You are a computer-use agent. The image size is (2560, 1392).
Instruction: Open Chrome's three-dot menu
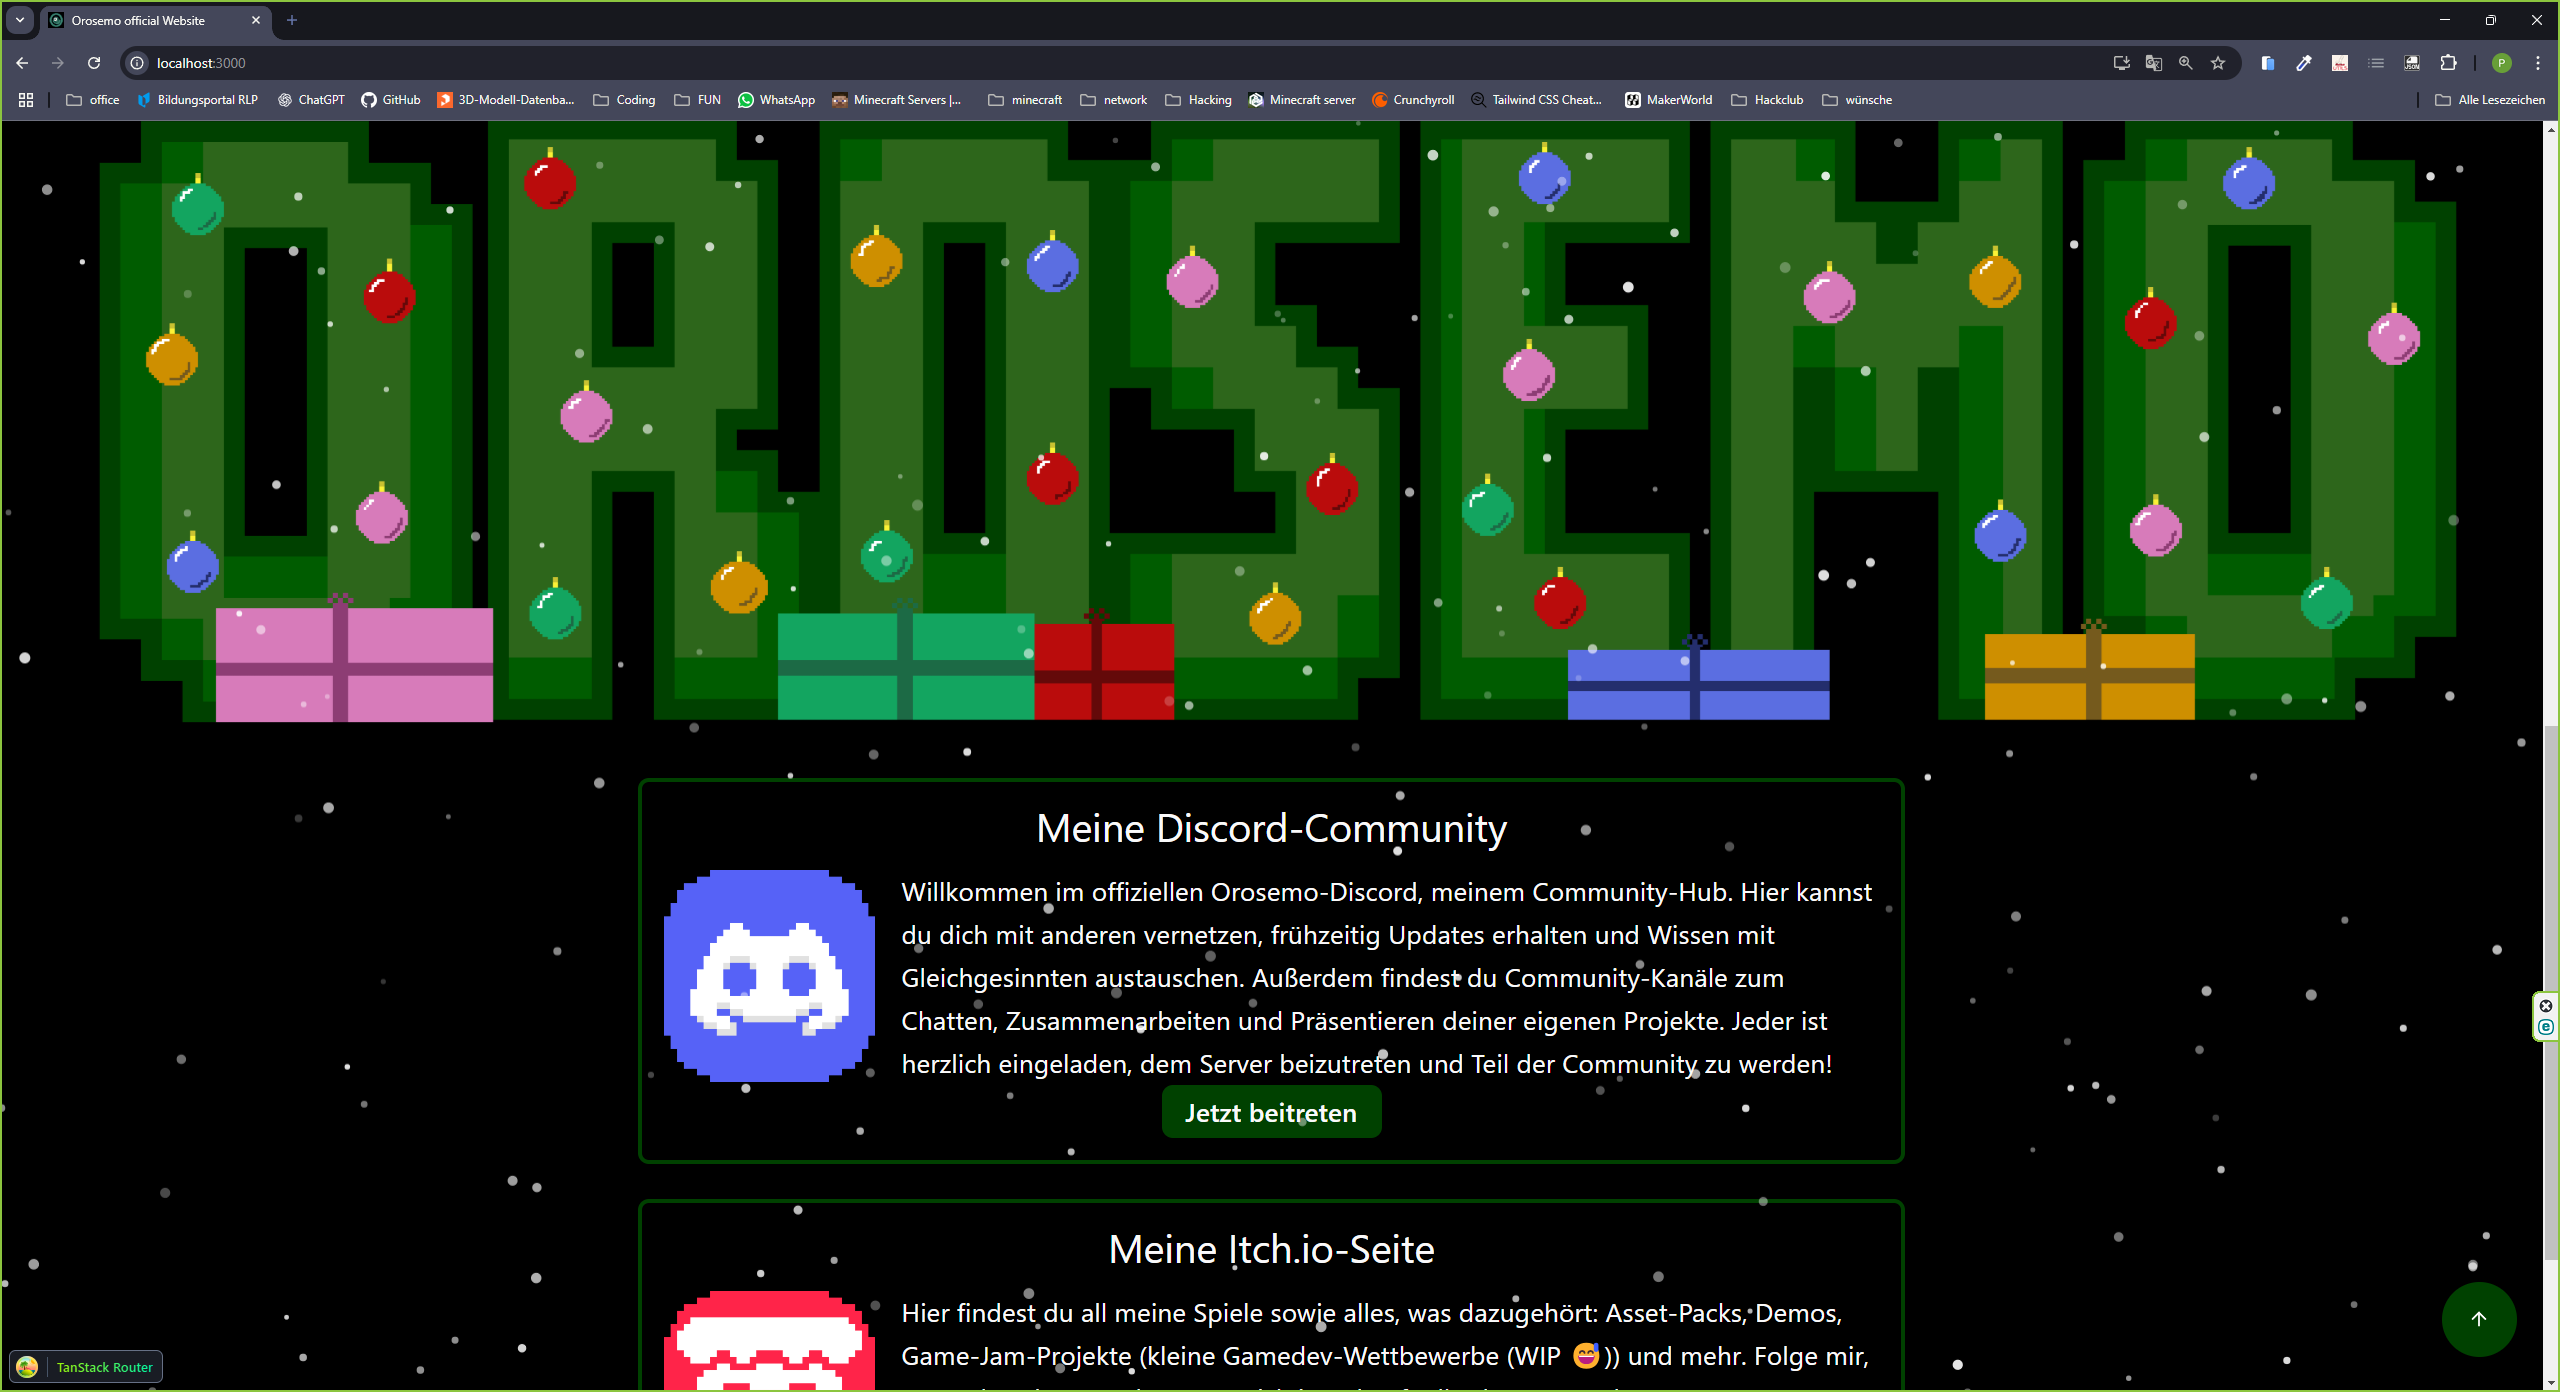(x=2537, y=63)
